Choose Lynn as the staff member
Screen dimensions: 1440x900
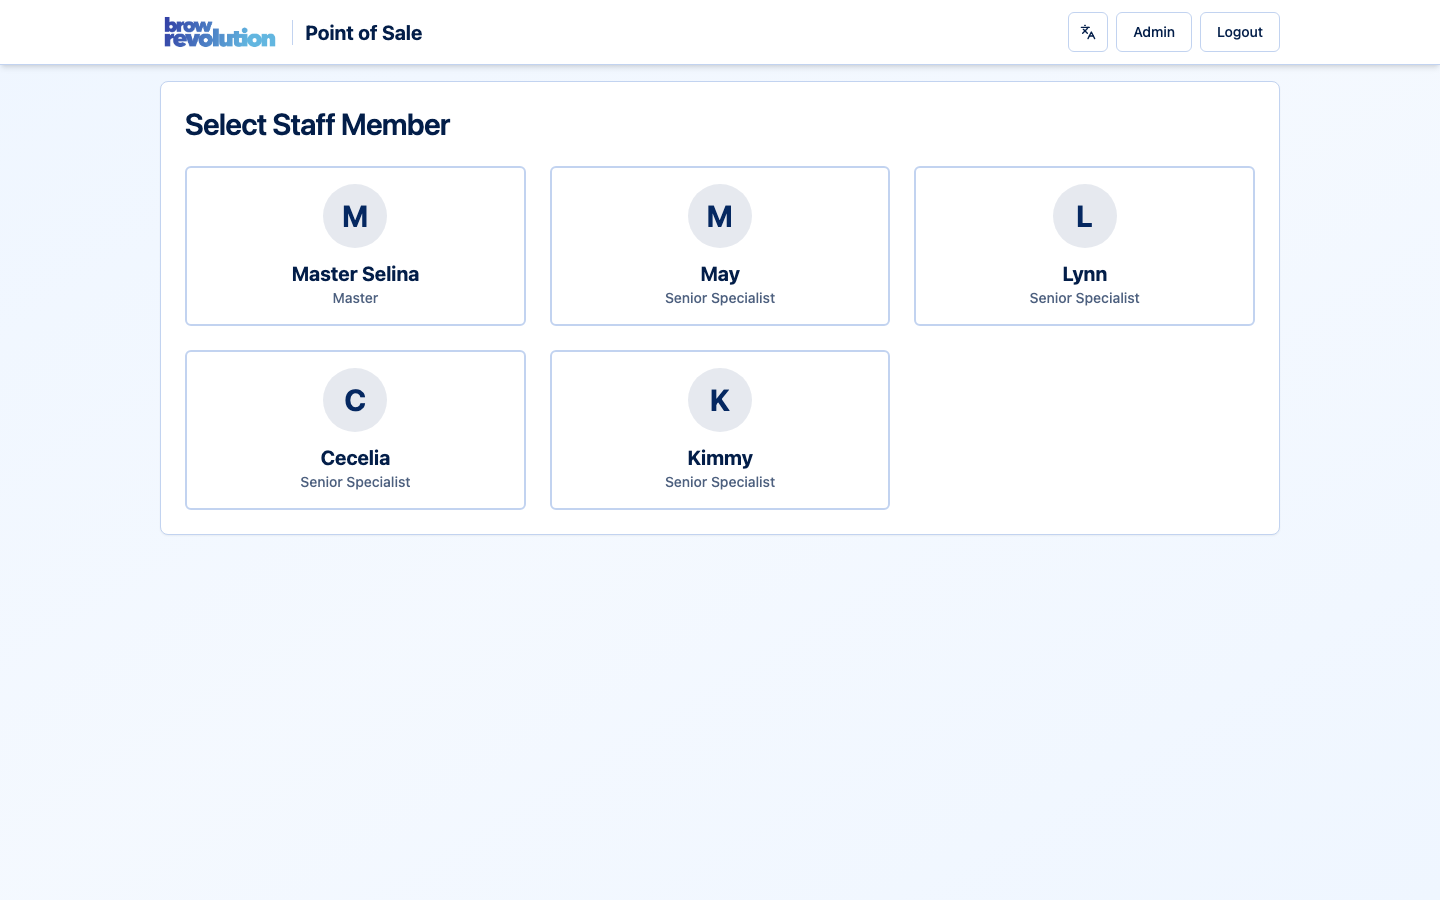coord(1084,246)
